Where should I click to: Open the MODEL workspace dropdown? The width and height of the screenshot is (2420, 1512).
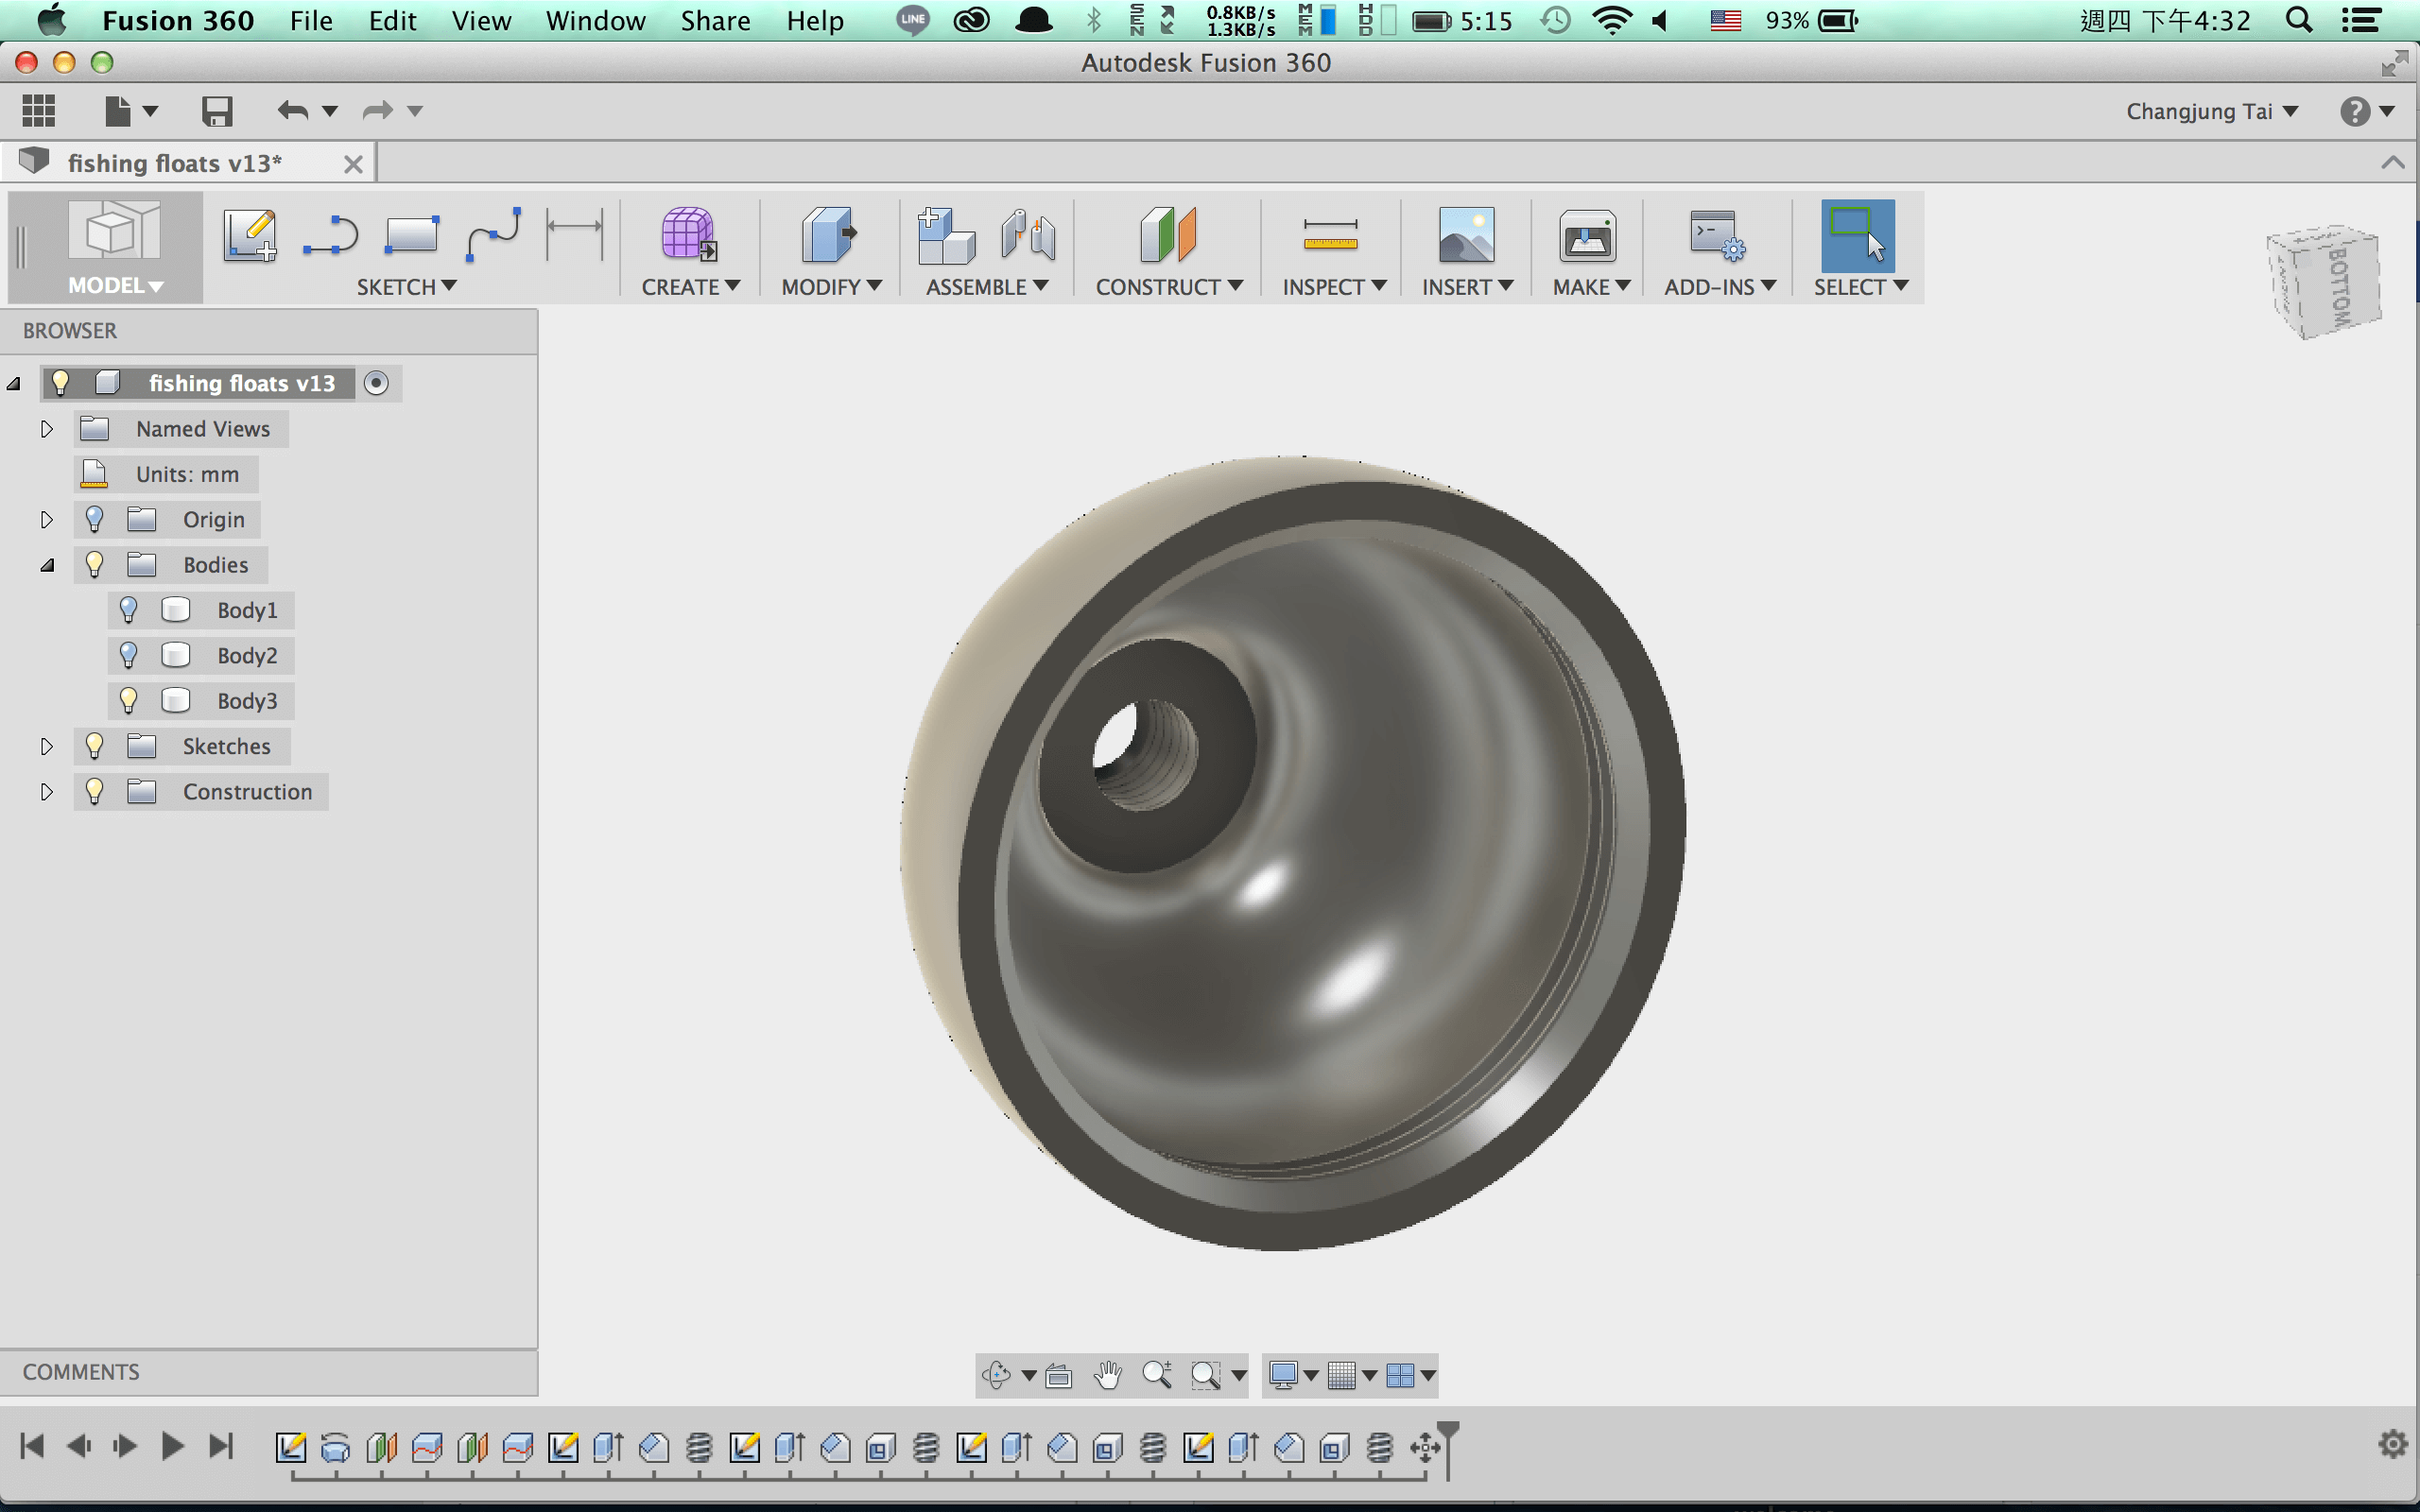click(114, 286)
